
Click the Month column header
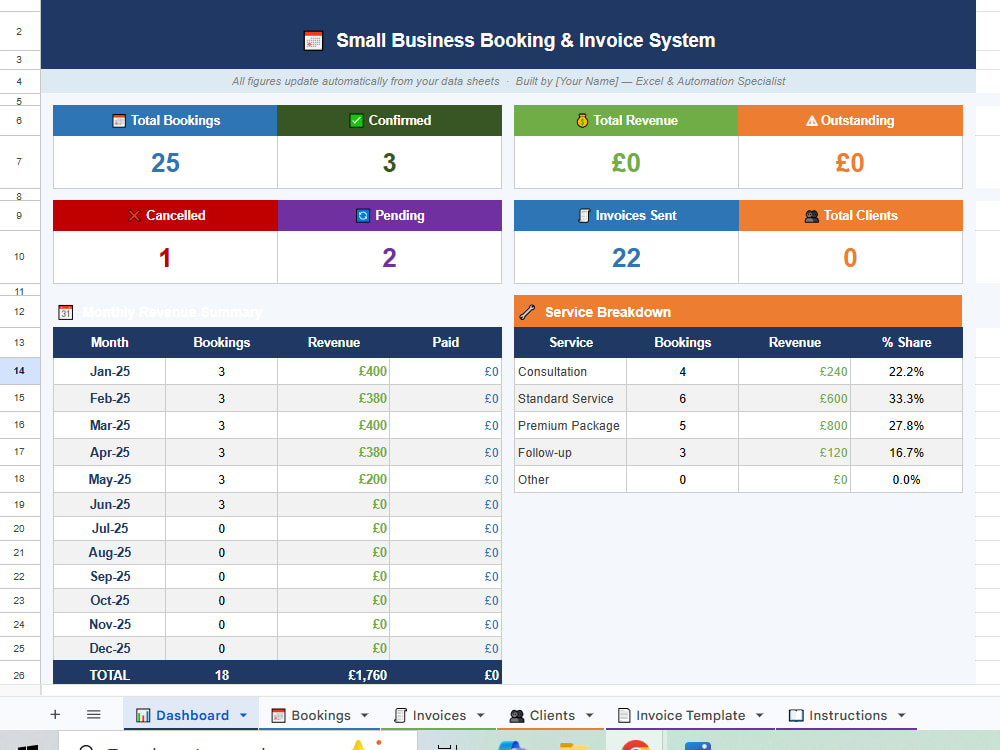(109, 342)
